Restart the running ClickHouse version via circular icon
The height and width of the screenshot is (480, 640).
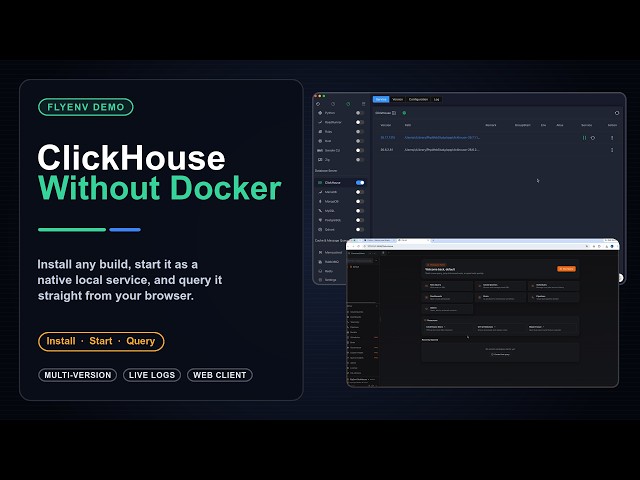click(x=593, y=138)
